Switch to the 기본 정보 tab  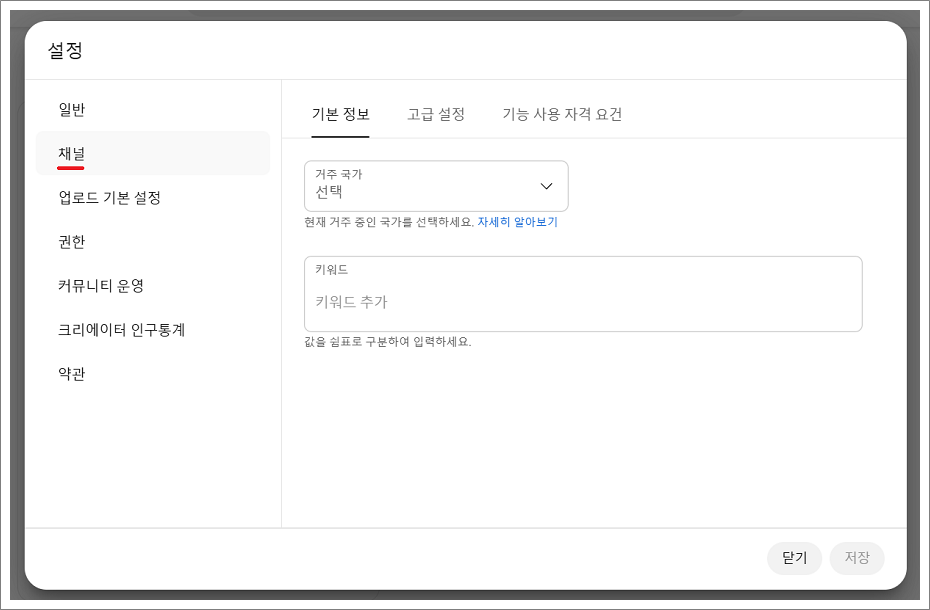(x=340, y=114)
